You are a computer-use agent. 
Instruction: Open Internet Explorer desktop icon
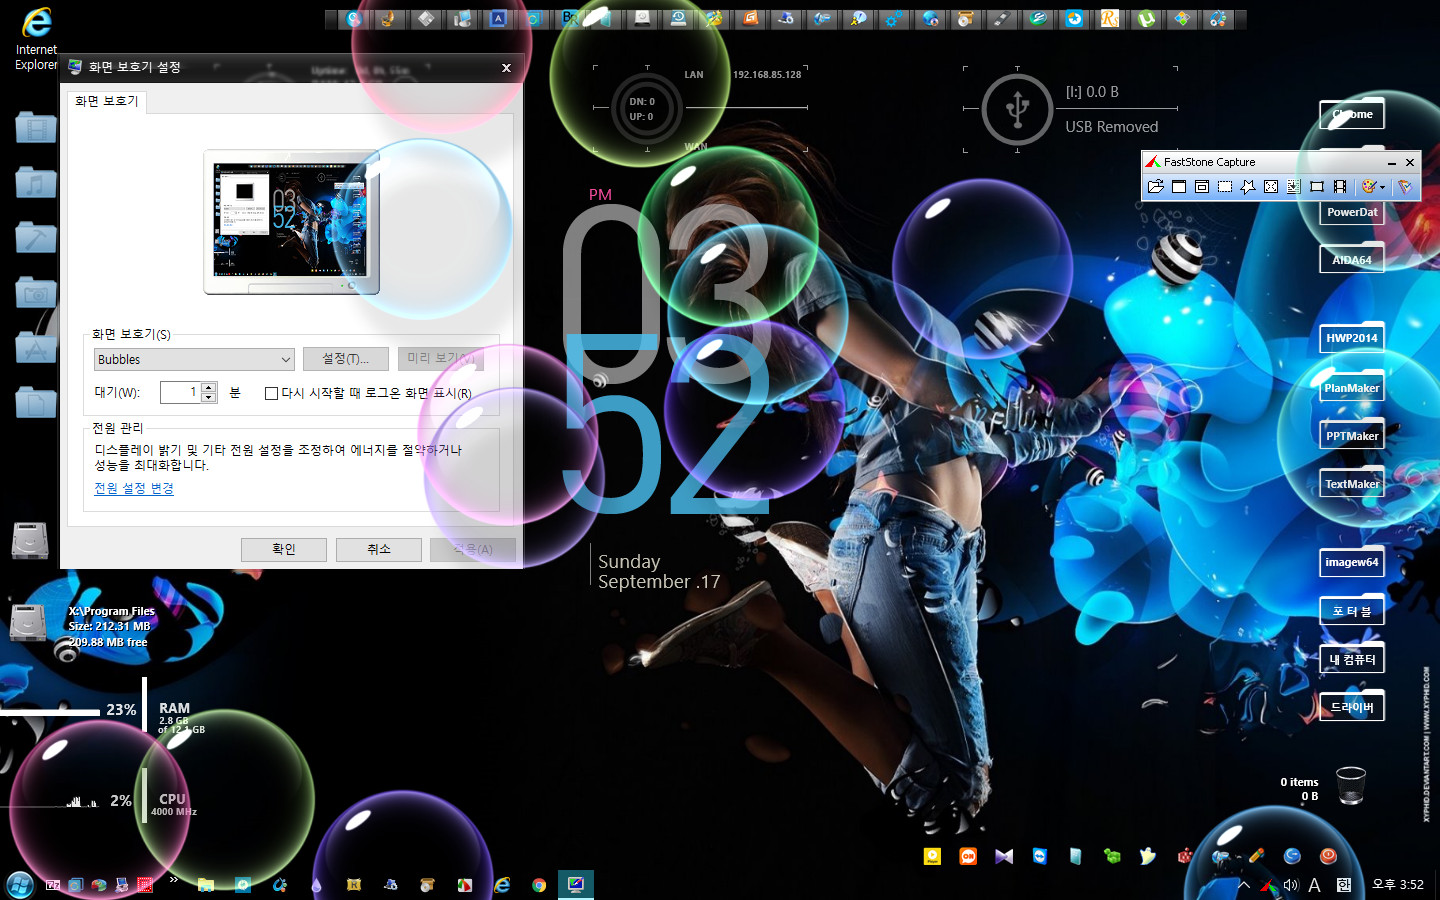click(x=36, y=38)
